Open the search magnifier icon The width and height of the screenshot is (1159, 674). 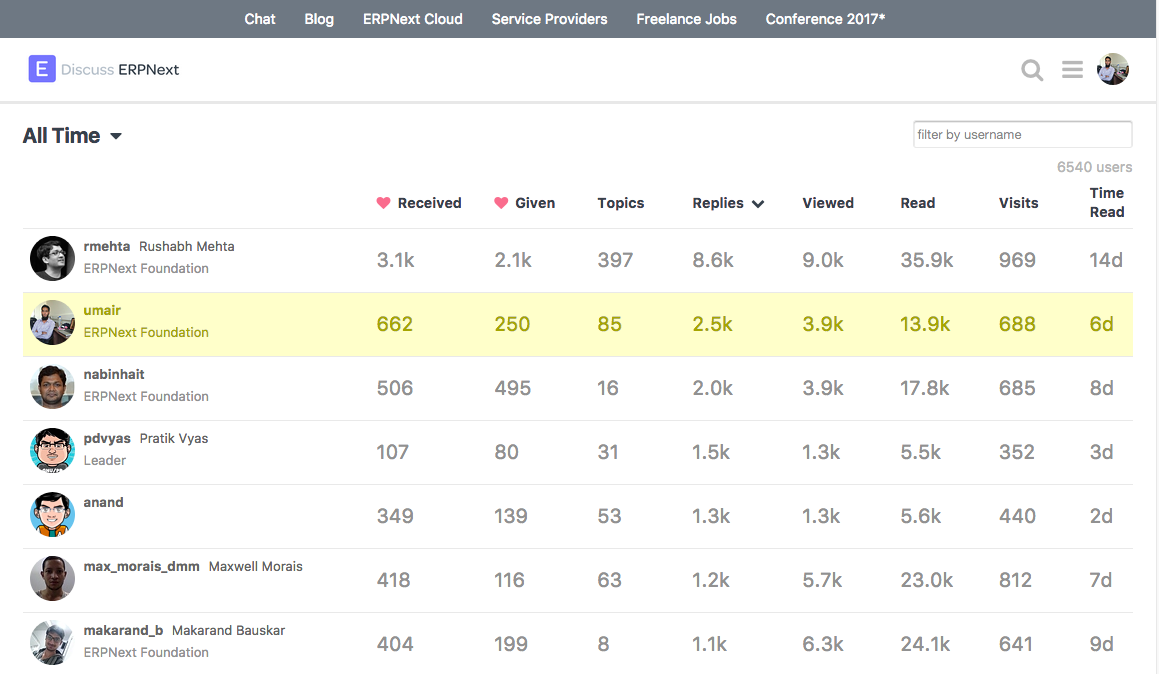click(x=1032, y=69)
